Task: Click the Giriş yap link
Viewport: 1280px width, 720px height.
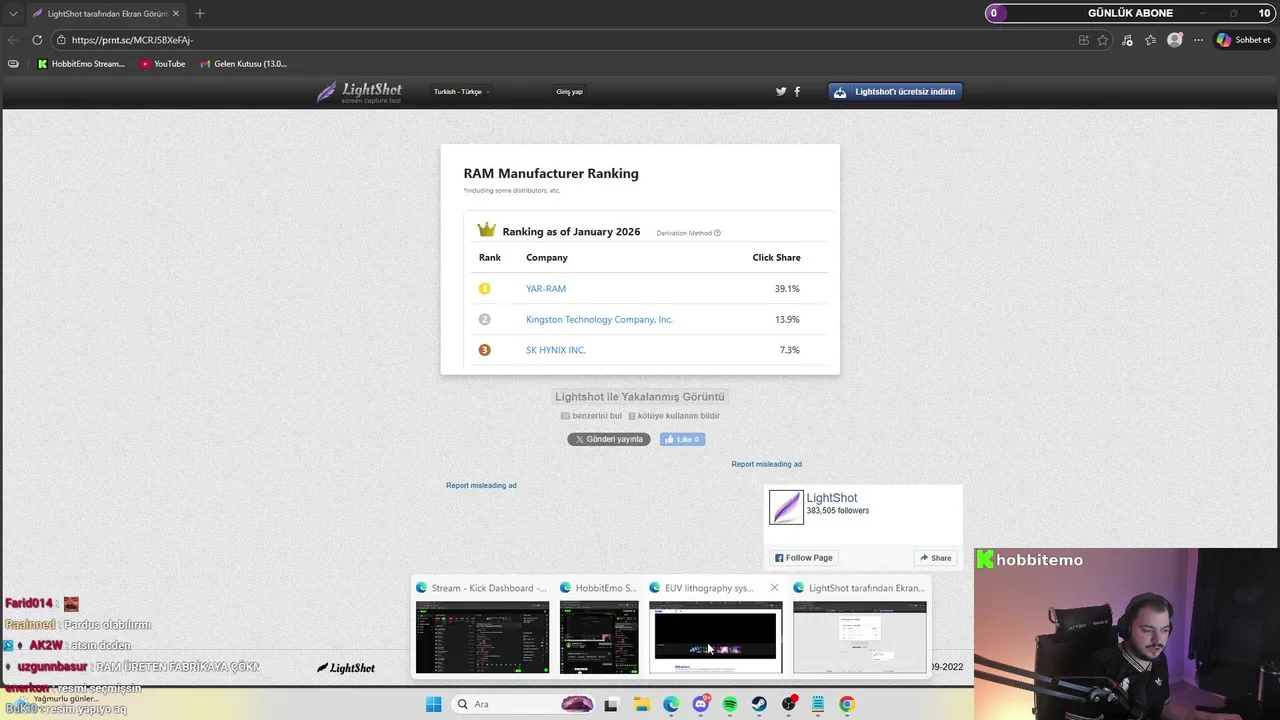Action: [x=569, y=92]
